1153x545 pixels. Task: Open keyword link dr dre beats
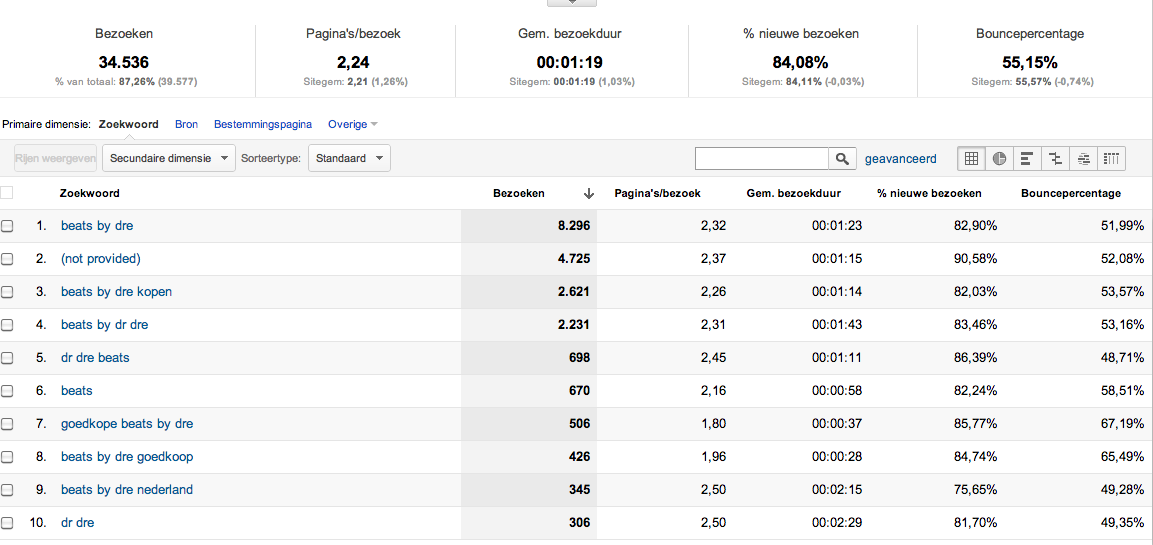click(x=96, y=357)
